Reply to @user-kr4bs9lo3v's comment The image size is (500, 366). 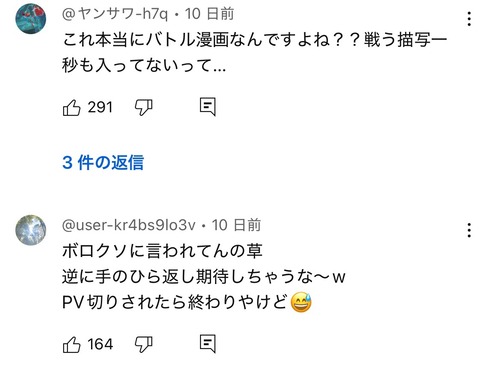208,344
